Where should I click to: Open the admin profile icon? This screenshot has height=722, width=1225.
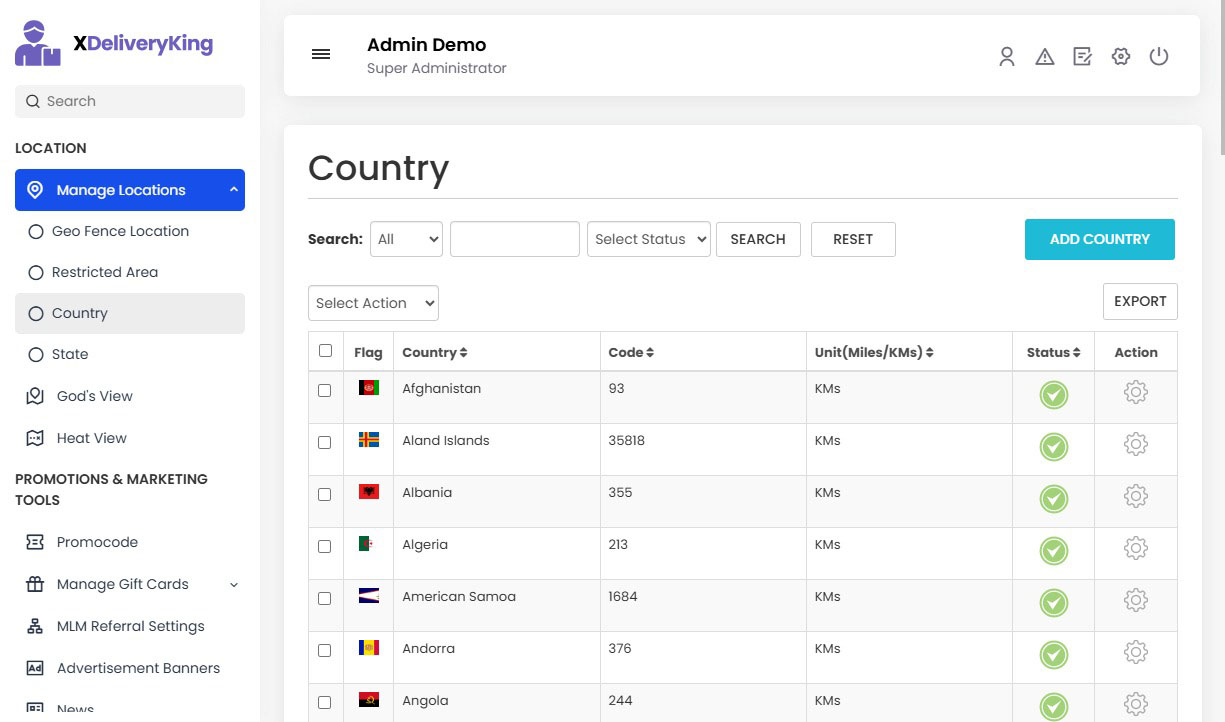(x=1007, y=57)
